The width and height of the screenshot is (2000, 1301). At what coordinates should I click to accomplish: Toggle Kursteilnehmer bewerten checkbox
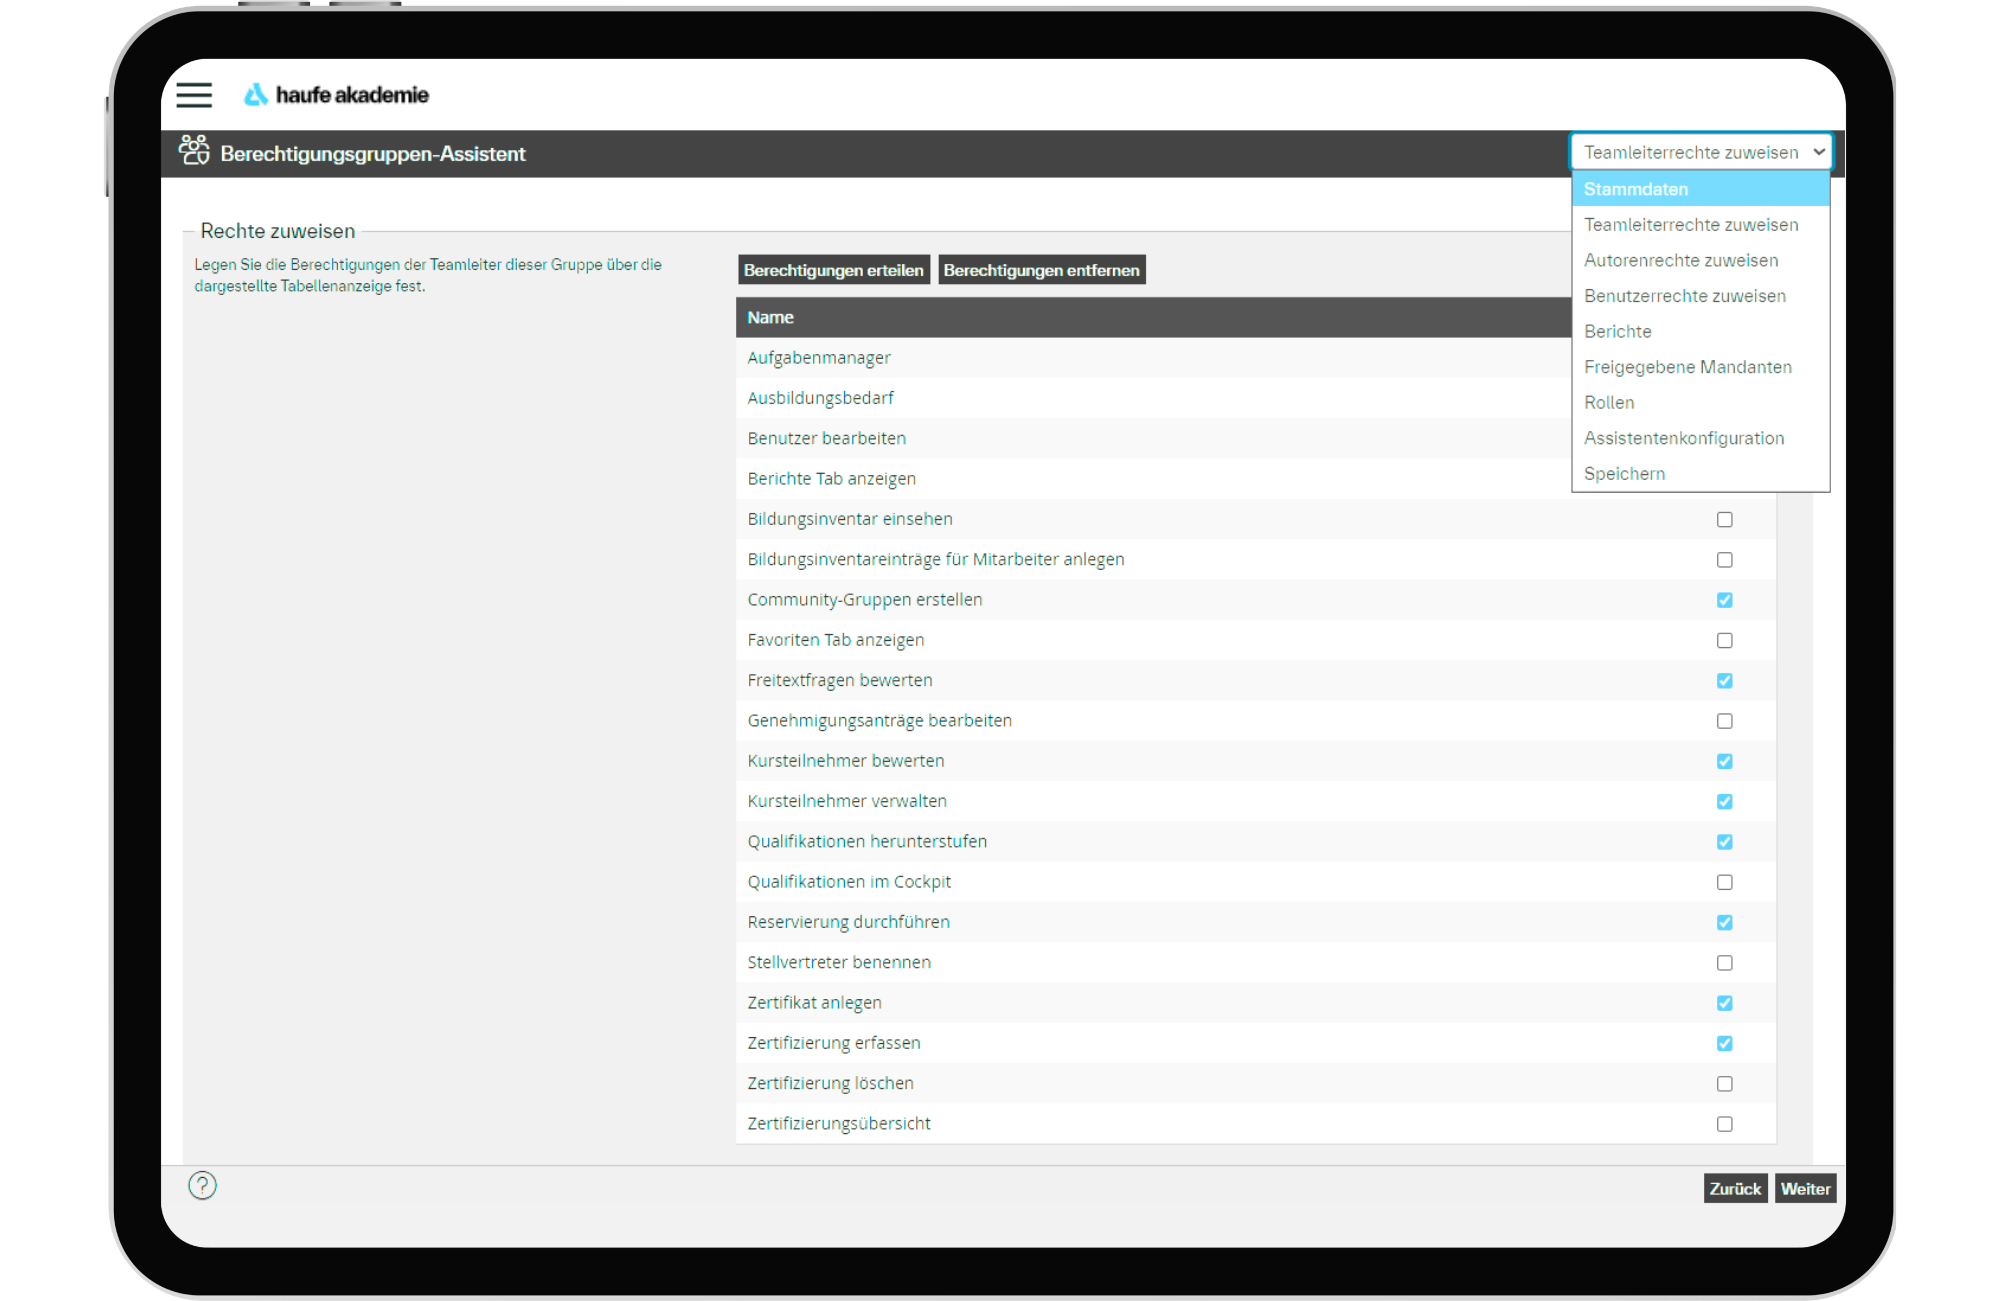click(1725, 761)
